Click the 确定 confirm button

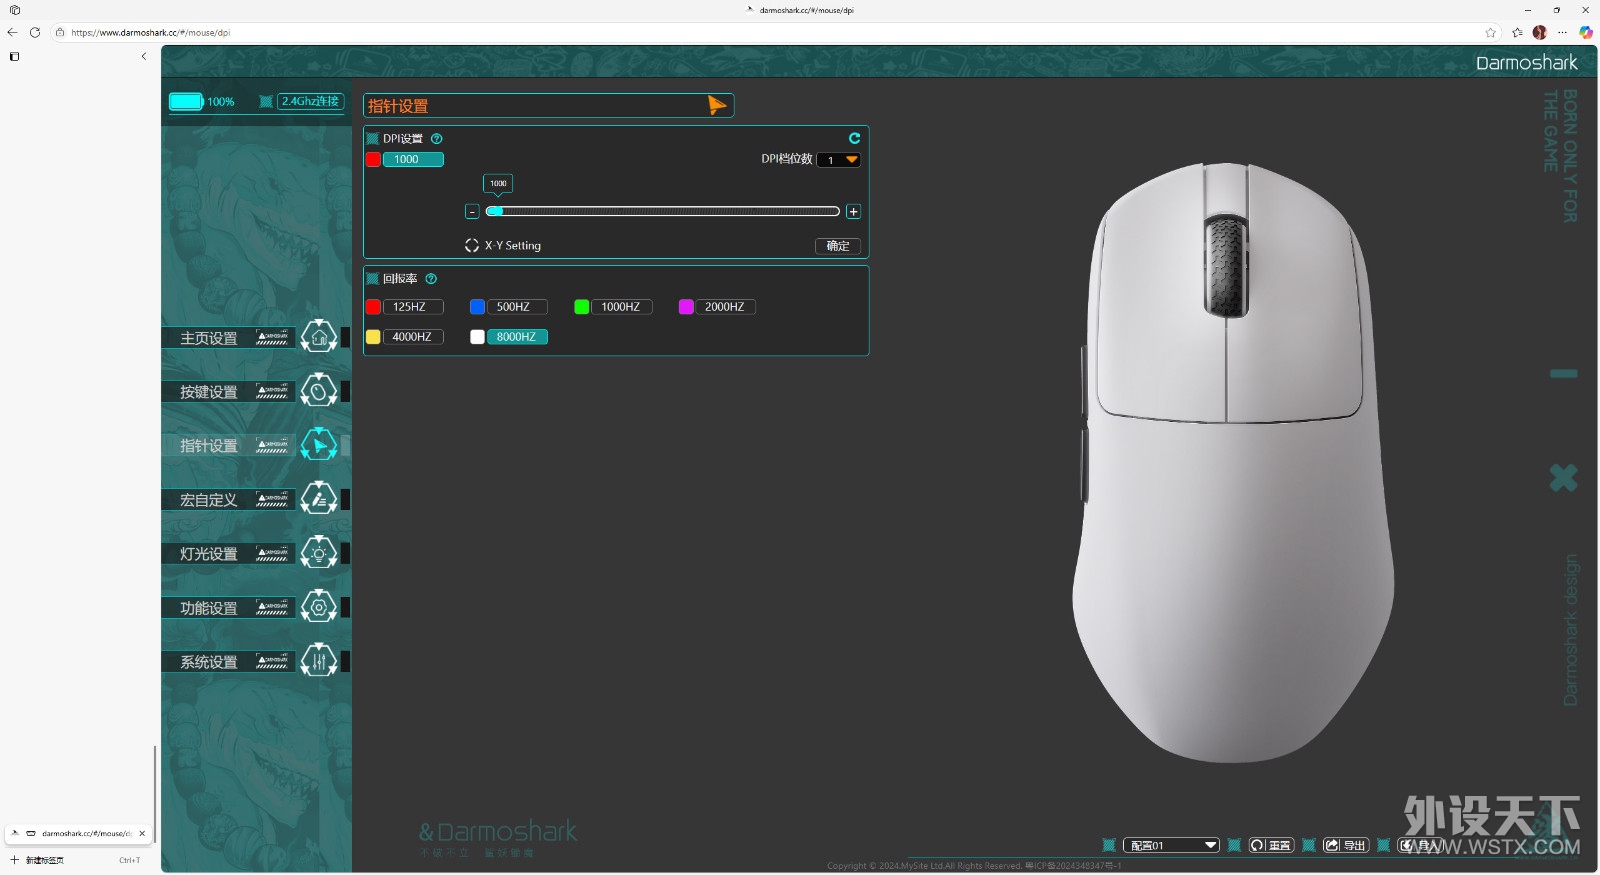coord(838,246)
